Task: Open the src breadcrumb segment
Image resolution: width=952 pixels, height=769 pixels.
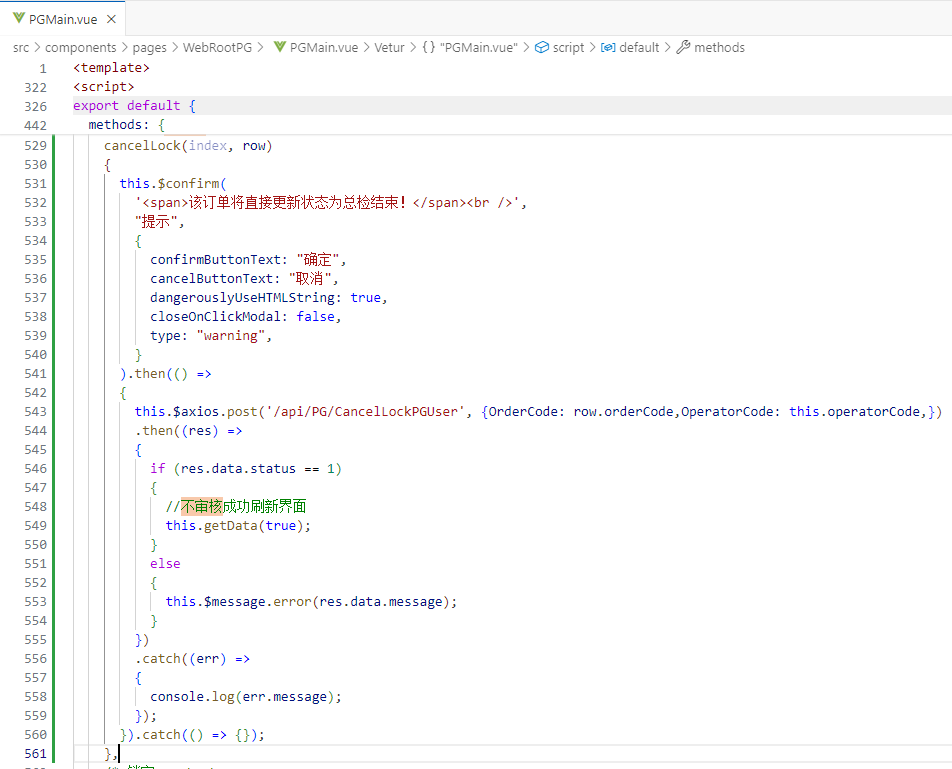Action: point(21,47)
